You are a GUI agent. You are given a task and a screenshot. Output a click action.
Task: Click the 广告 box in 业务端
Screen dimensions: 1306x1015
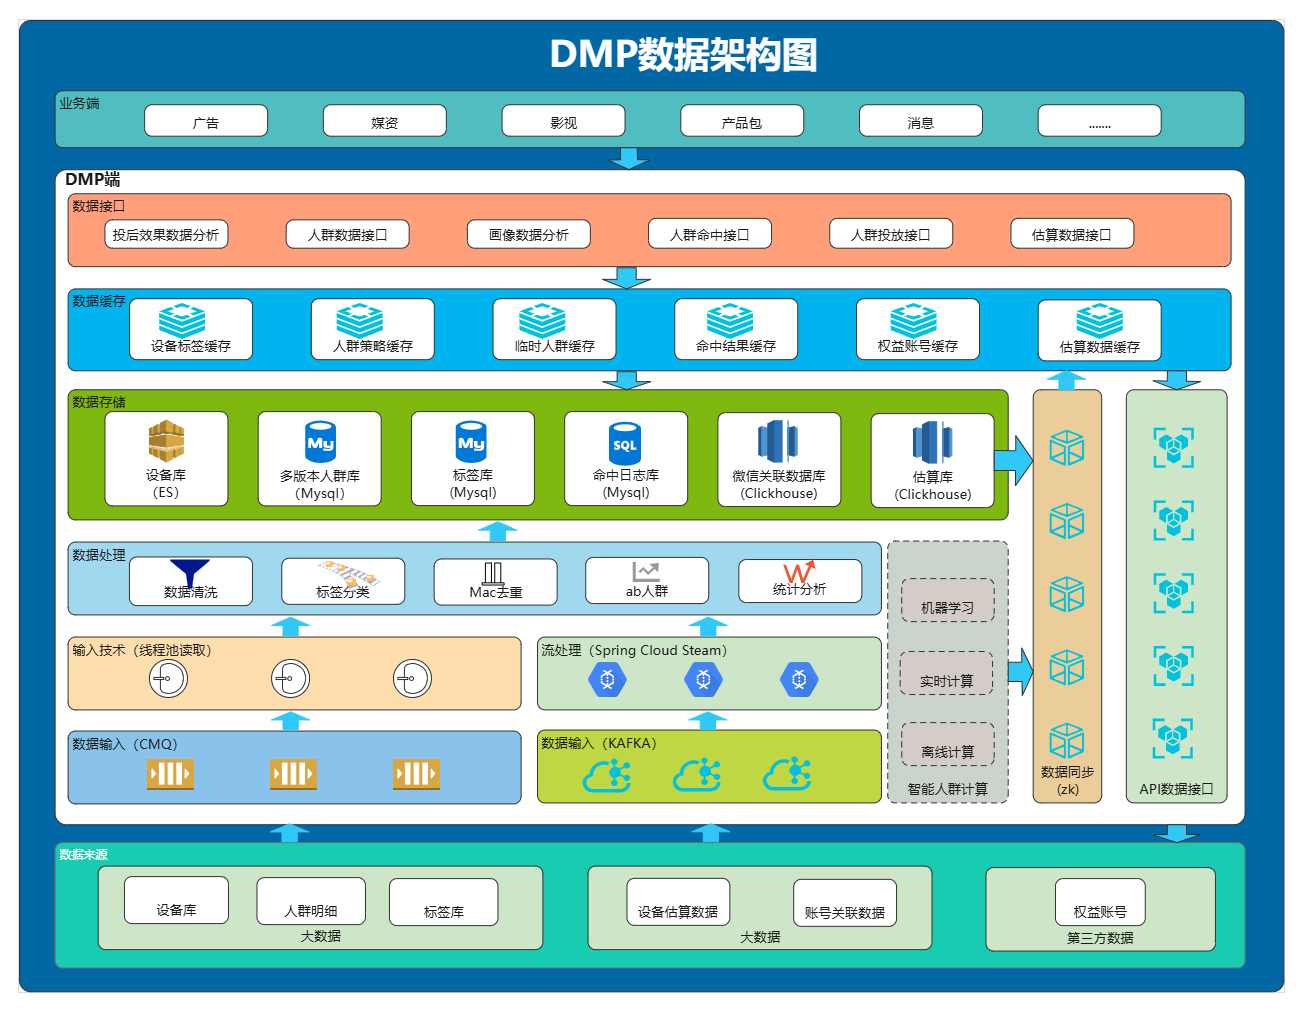point(206,121)
